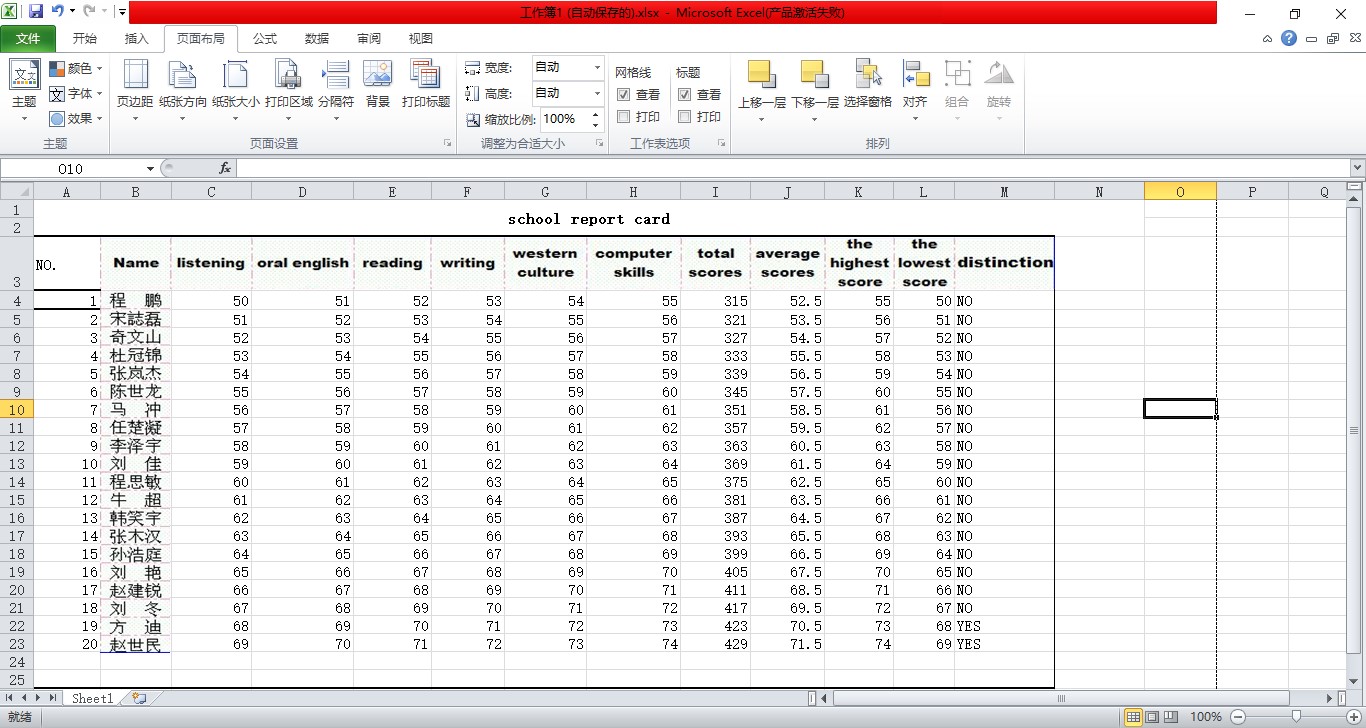The image size is (1366, 728).
Task: Open theme Colors (颜色) menu
Action: pos(76,68)
